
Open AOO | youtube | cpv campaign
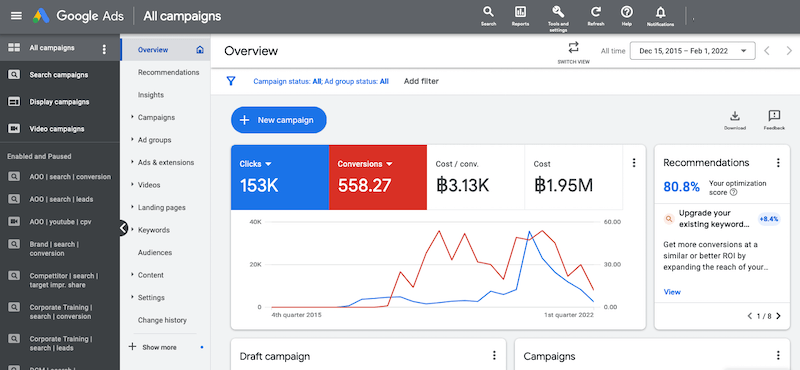coord(60,221)
